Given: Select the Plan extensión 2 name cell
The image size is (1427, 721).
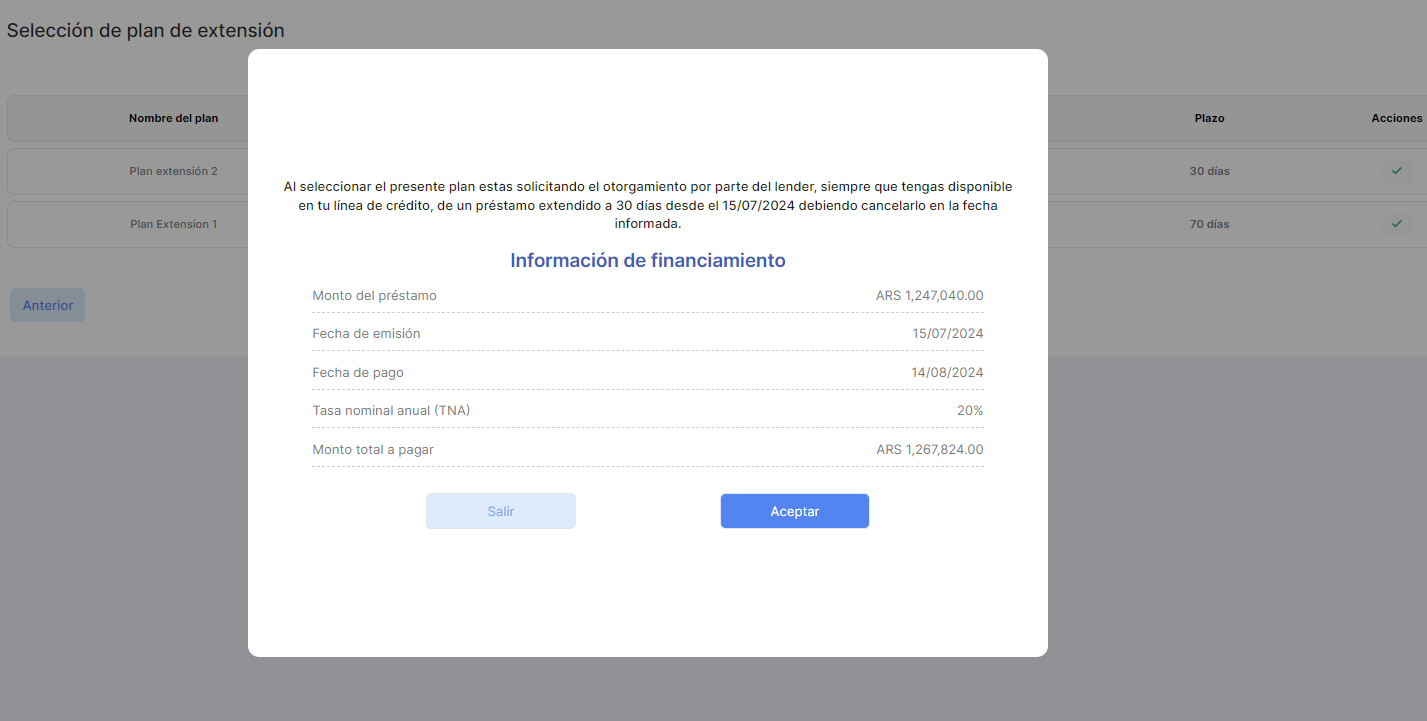Looking at the screenshot, I should pos(173,171).
